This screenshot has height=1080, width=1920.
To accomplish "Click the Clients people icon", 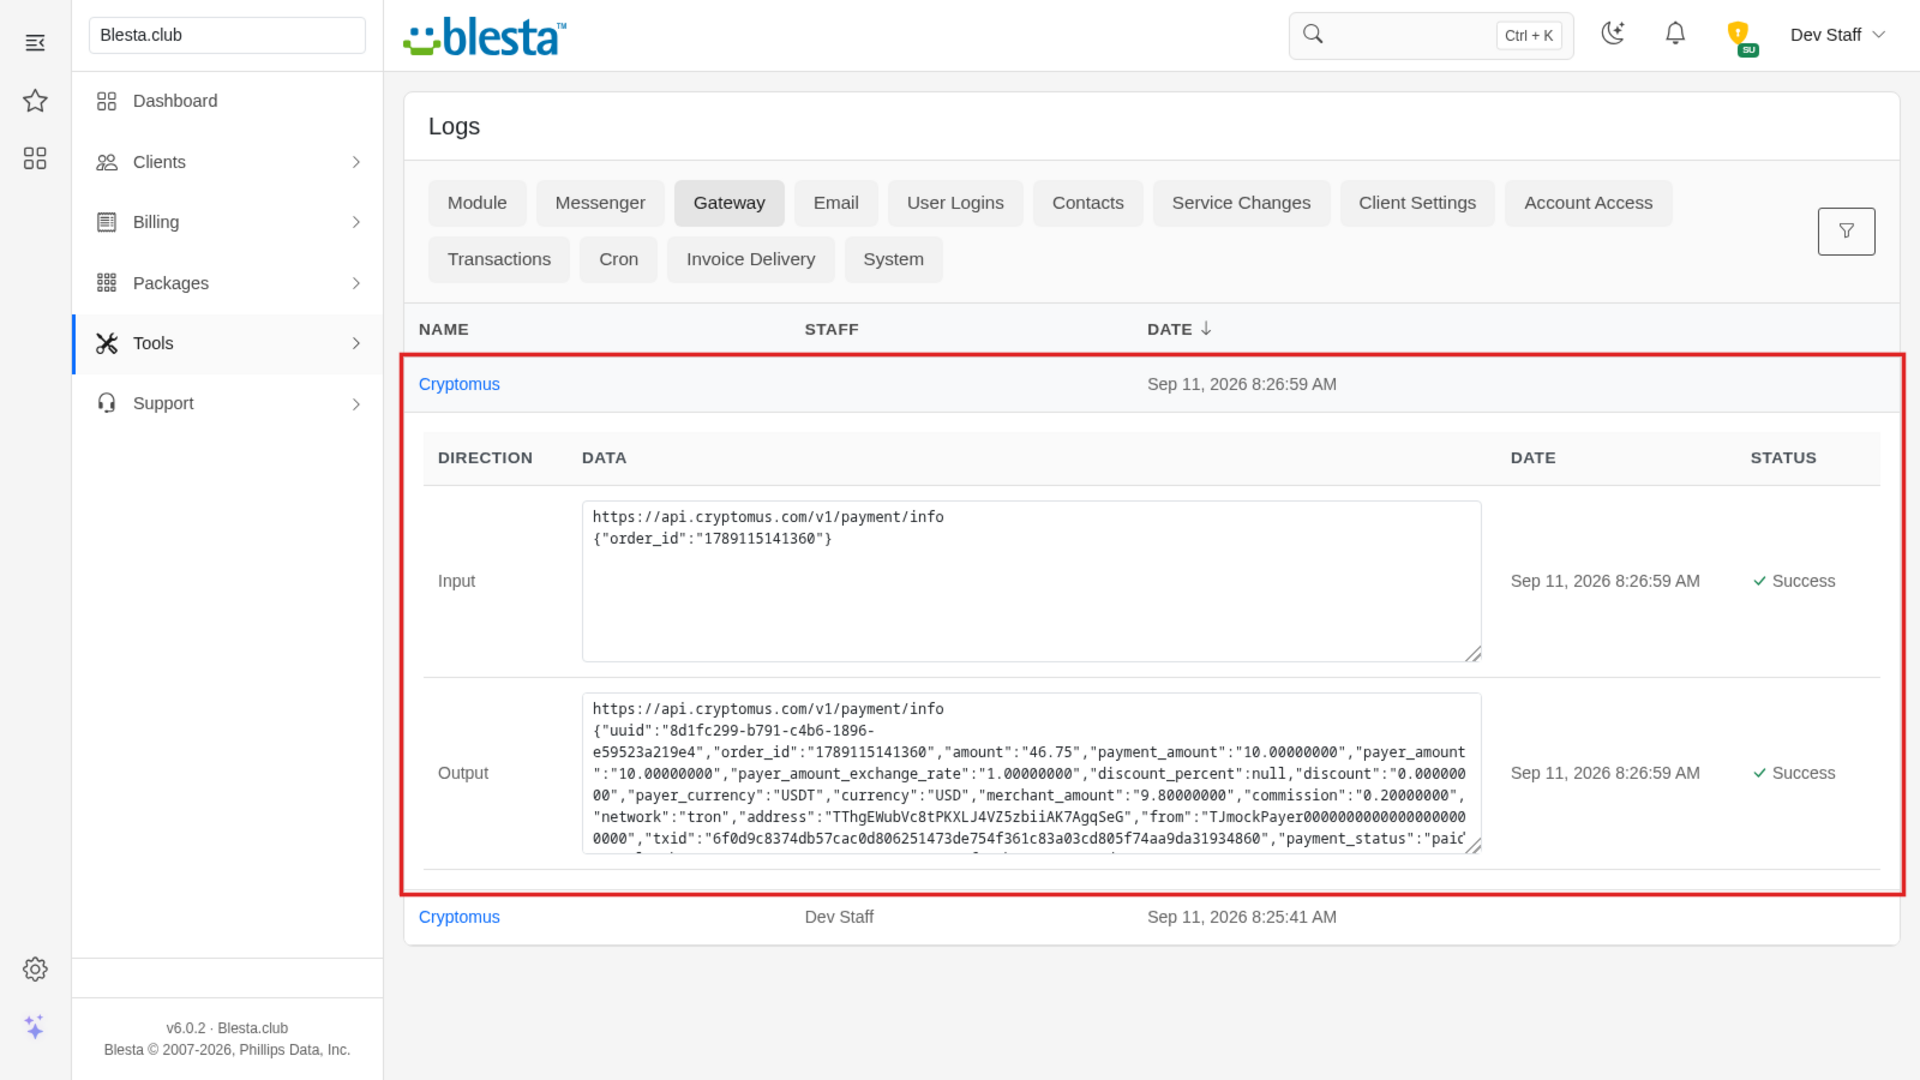I will point(106,162).
